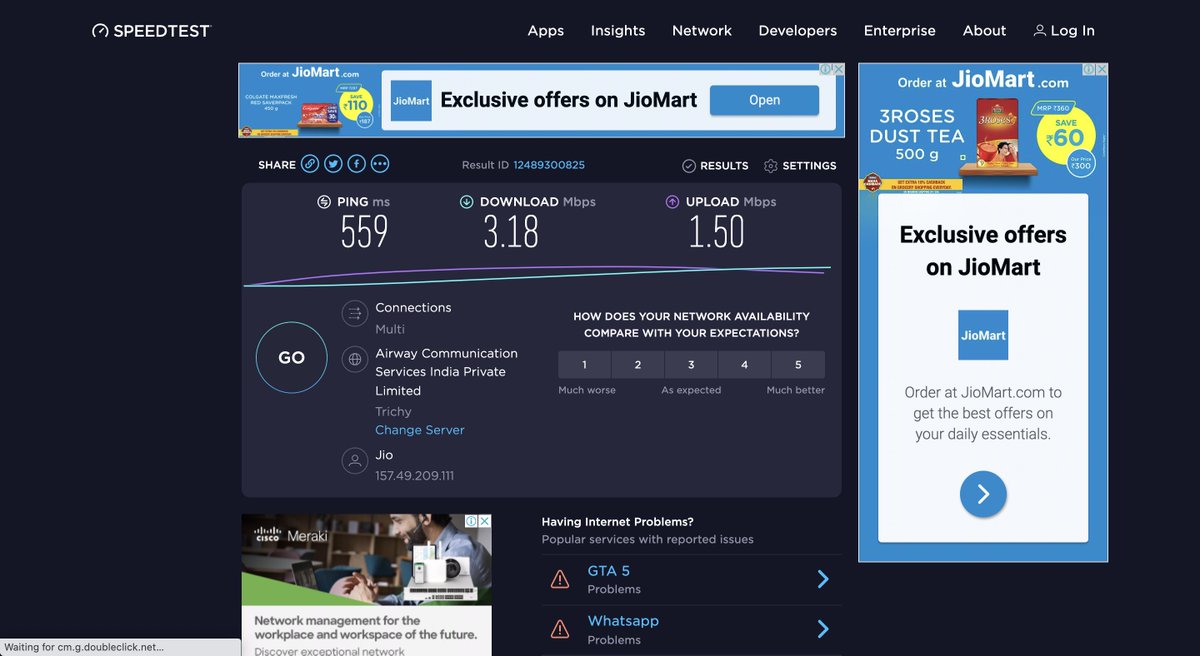The image size is (1200, 656).
Task: Click the AdChoices icon on top banner
Action: coord(826,70)
